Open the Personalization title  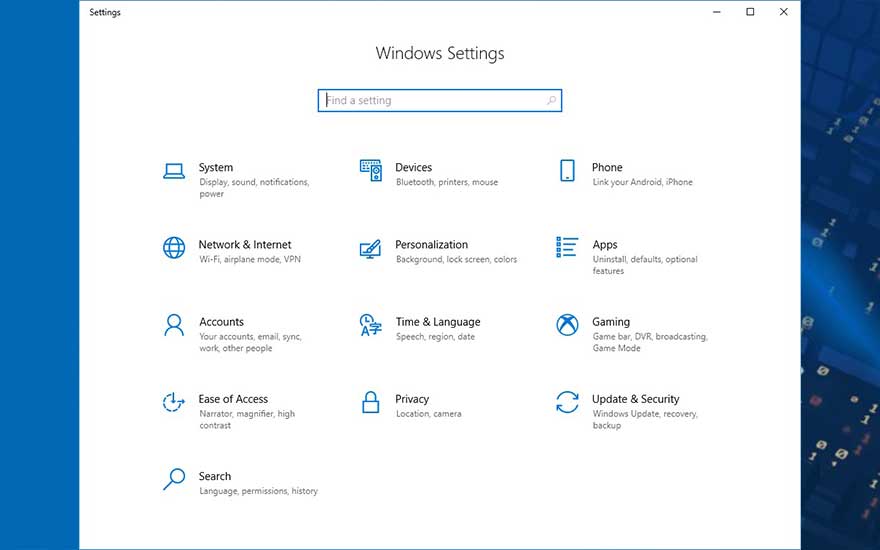pos(432,245)
